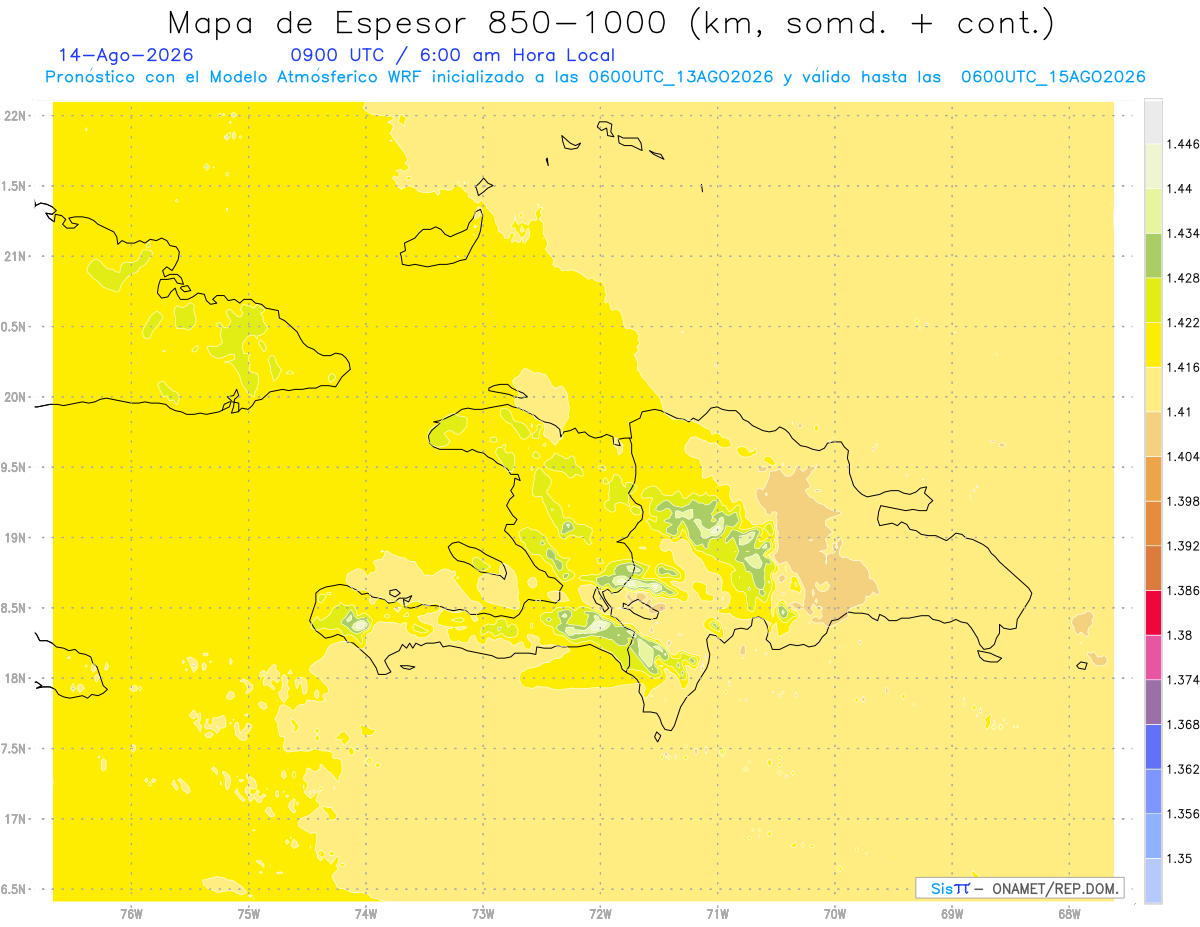Select the tan swatch between 1.404 and 1.41
The image size is (1200, 927).
[1153, 433]
